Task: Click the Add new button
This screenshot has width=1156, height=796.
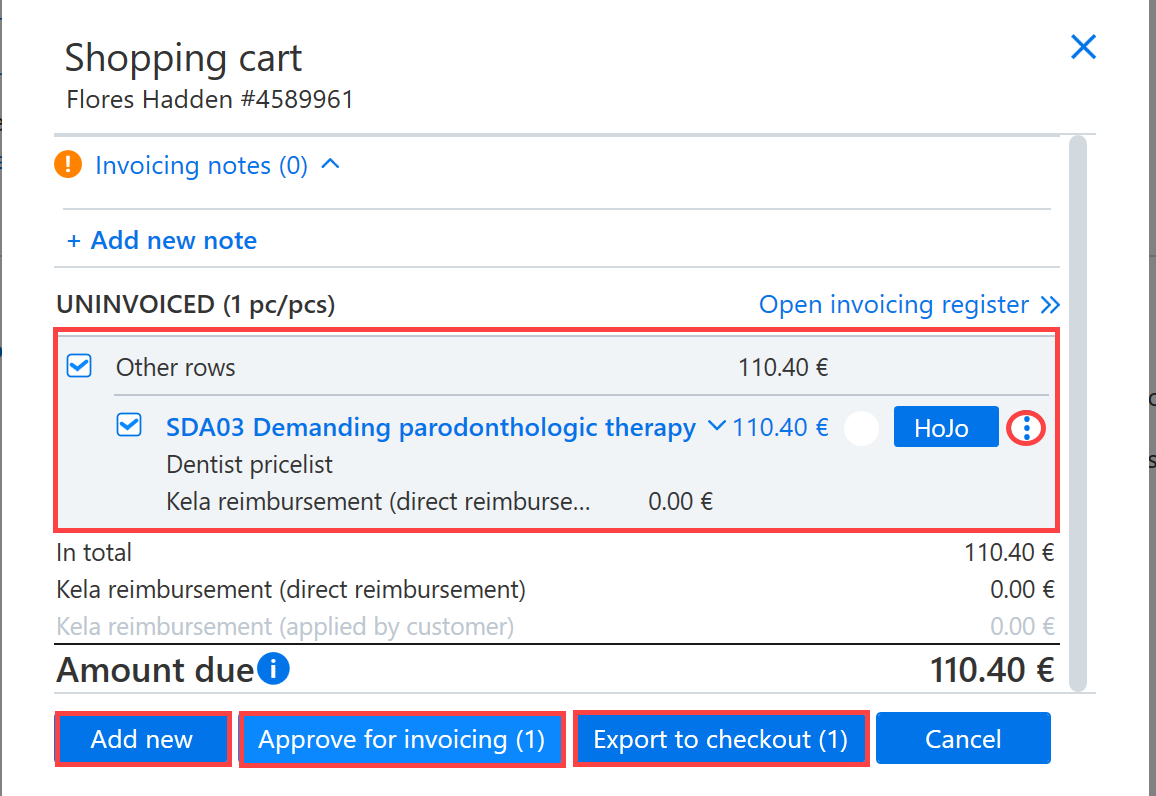Action: pos(142,739)
